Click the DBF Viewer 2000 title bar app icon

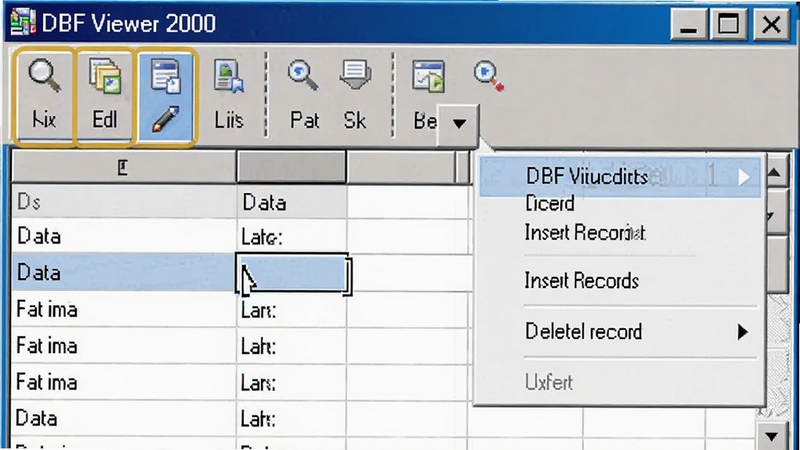click(23, 23)
